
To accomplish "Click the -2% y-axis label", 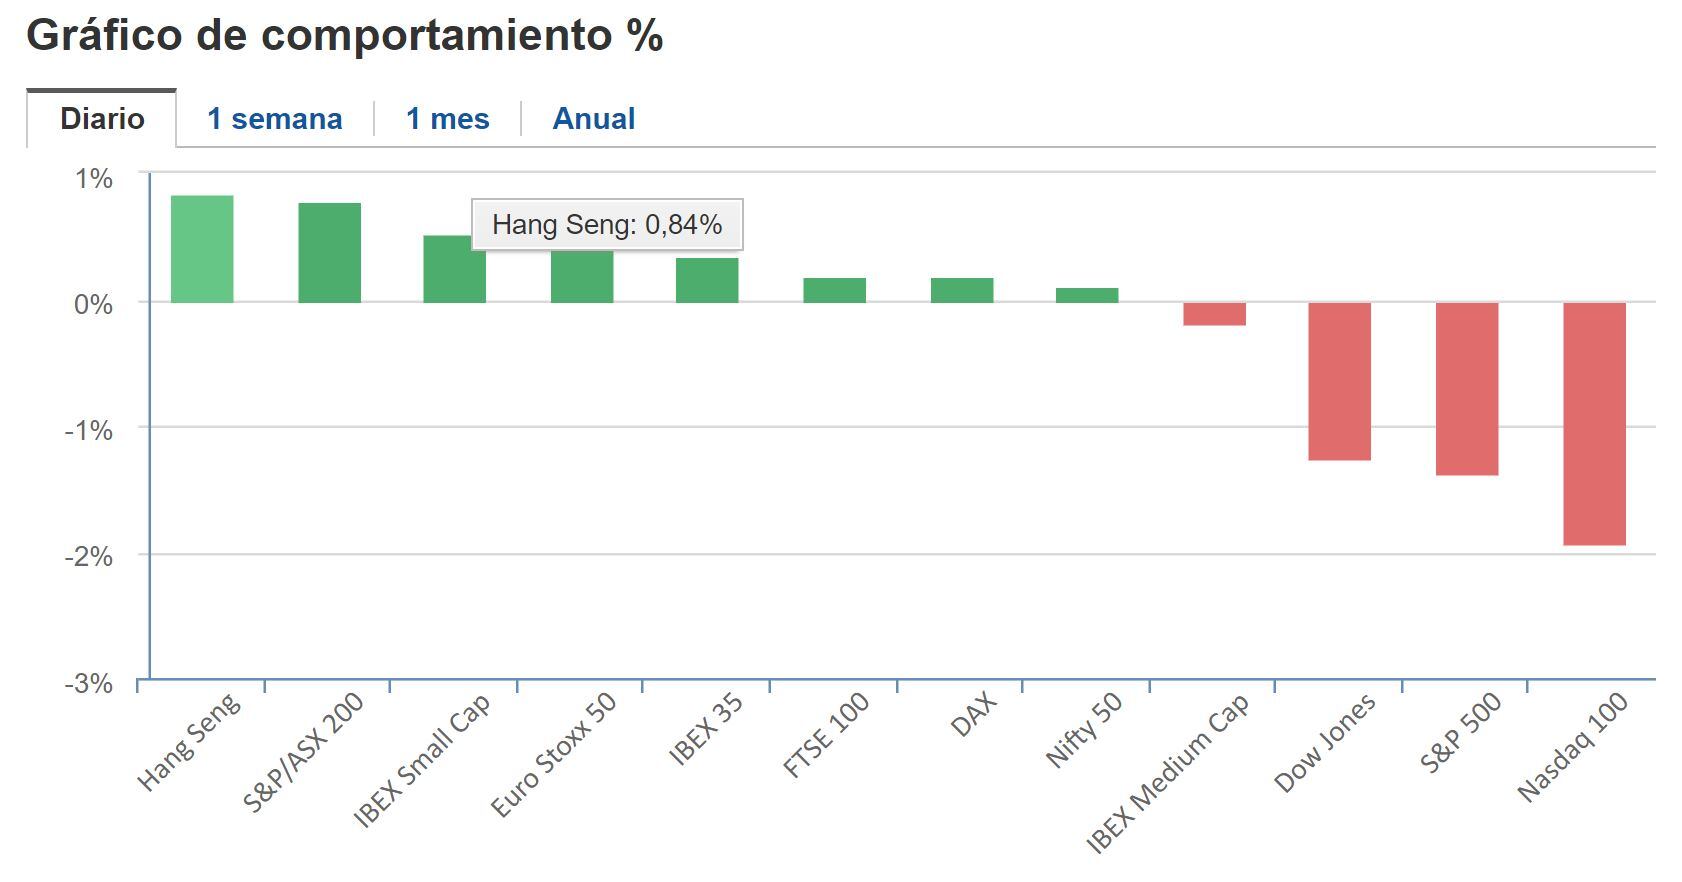I will coord(89,557).
